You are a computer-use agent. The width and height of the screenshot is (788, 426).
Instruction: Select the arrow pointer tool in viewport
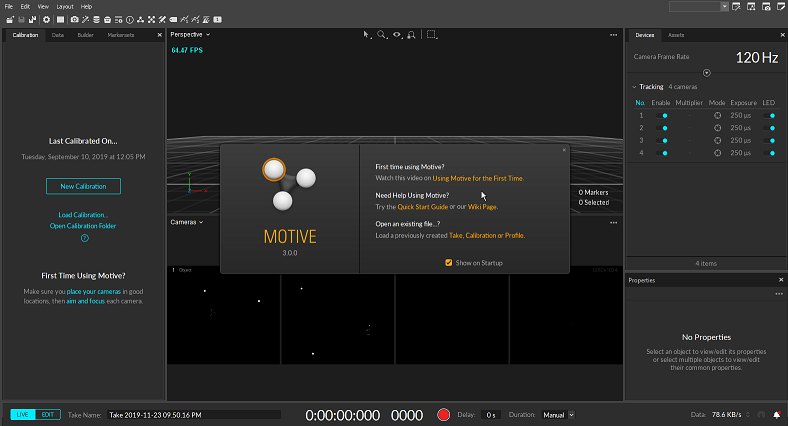(x=367, y=34)
